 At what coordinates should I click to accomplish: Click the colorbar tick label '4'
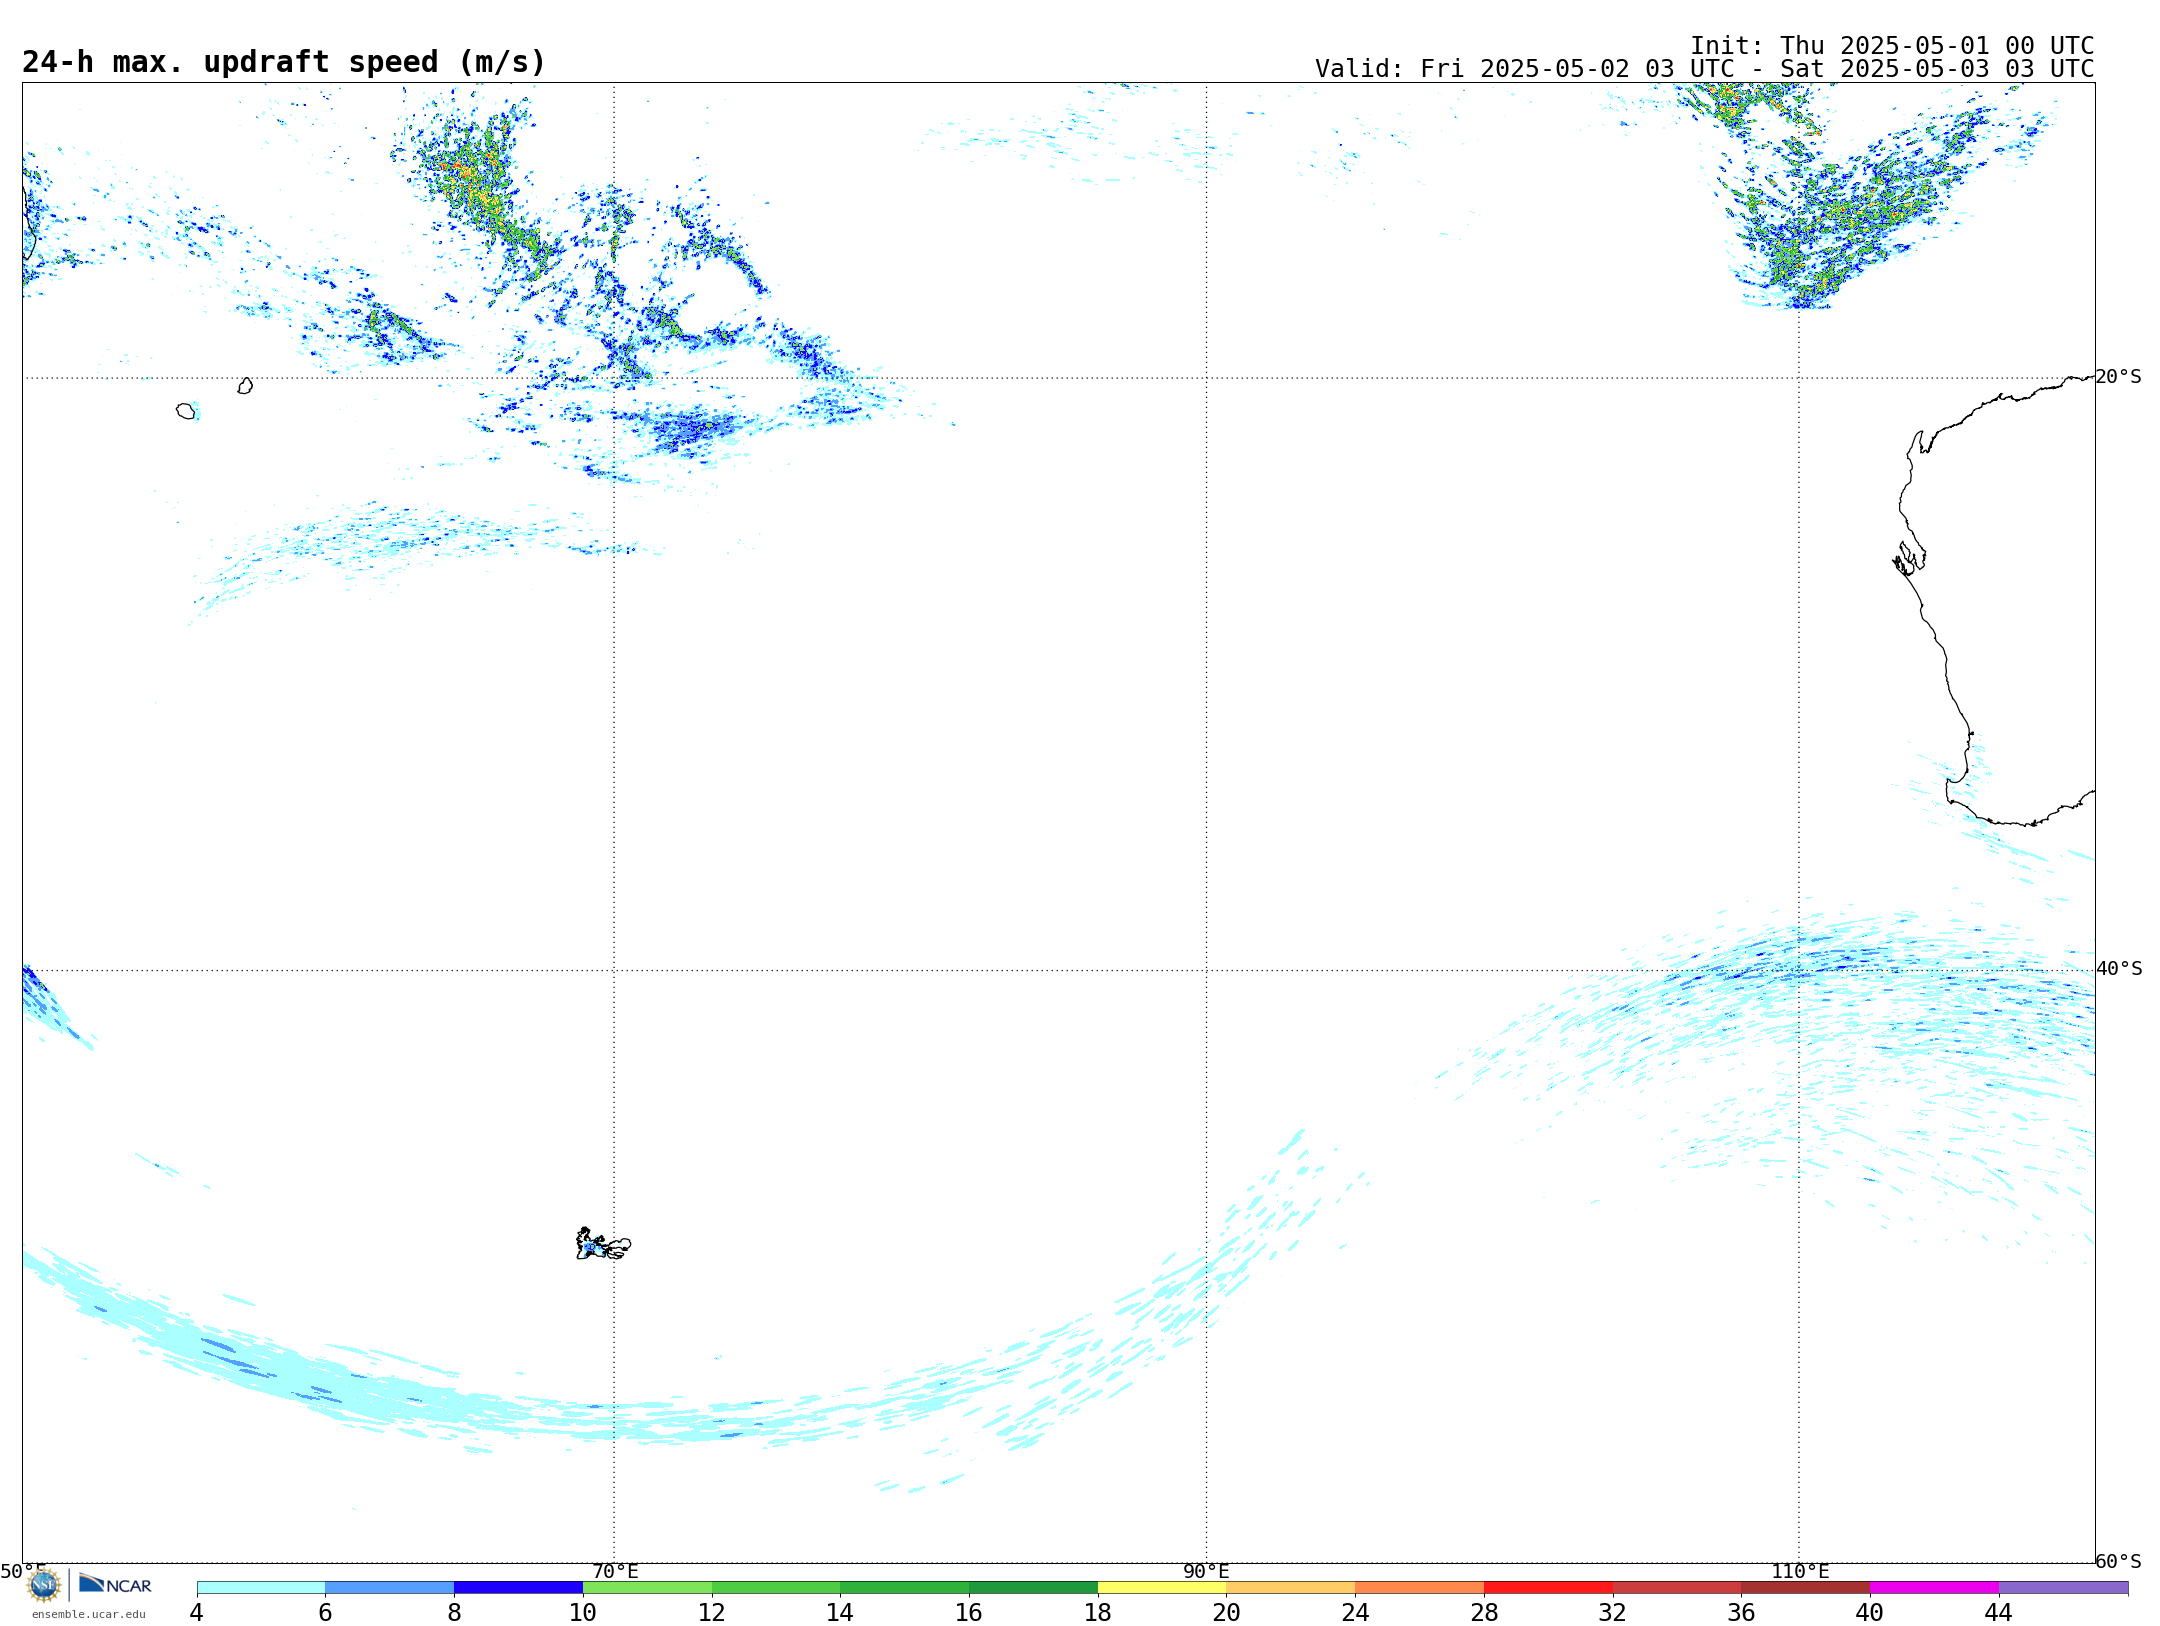[x=197, y=1613]
